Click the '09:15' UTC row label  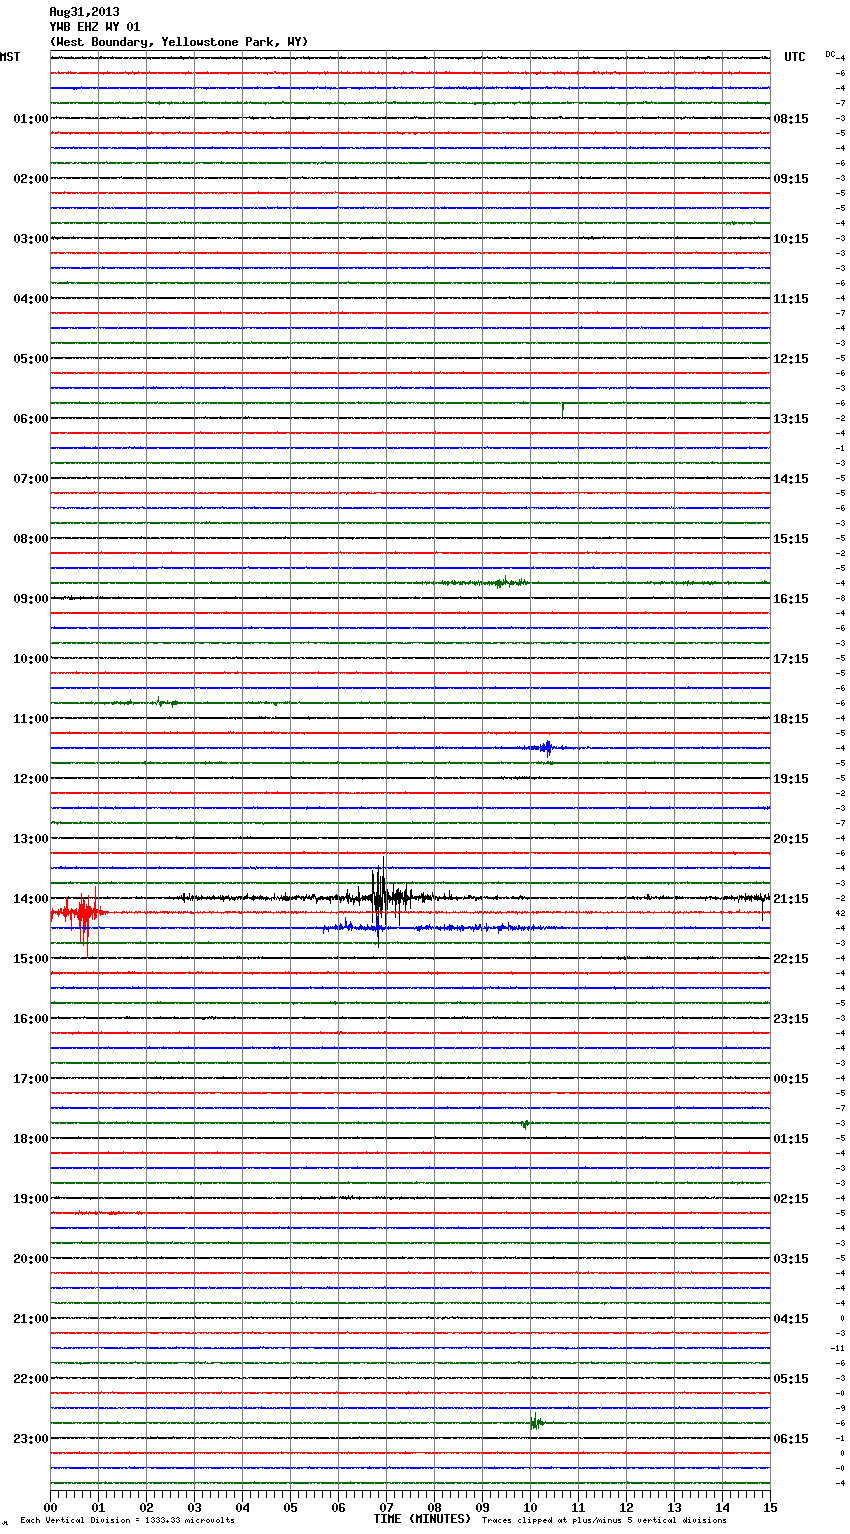791,179
